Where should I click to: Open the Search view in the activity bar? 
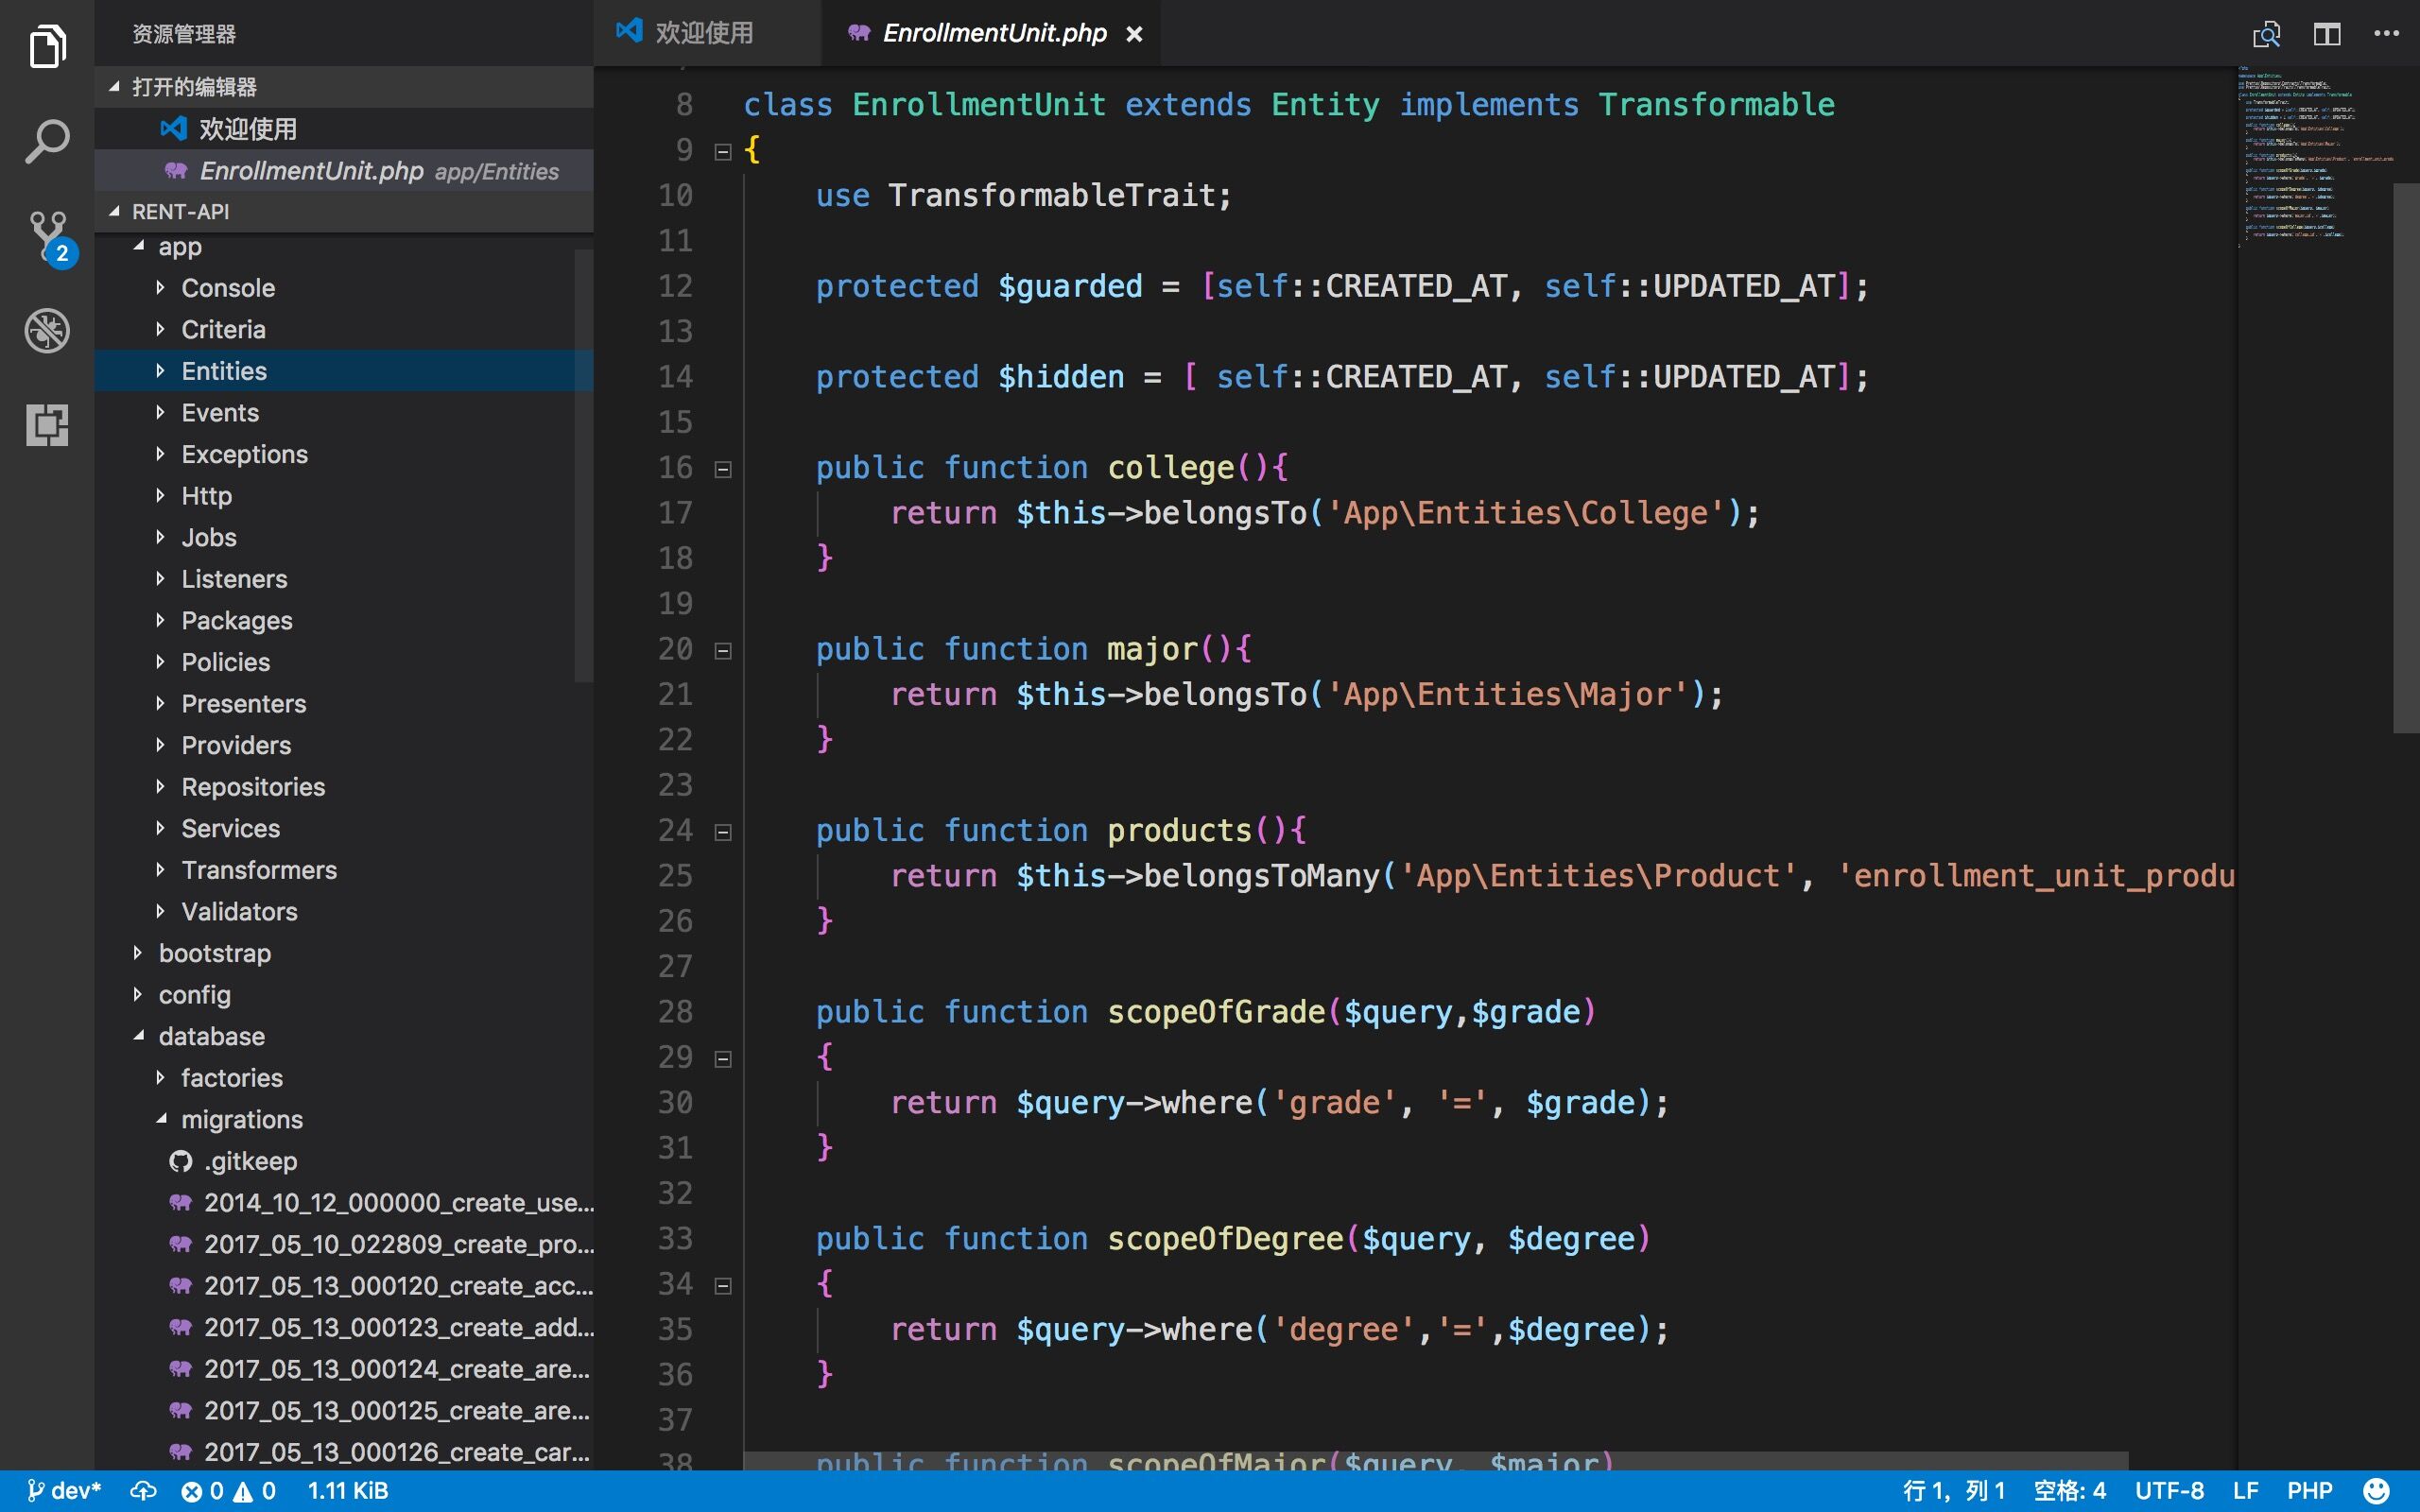(x=47, y=142)
